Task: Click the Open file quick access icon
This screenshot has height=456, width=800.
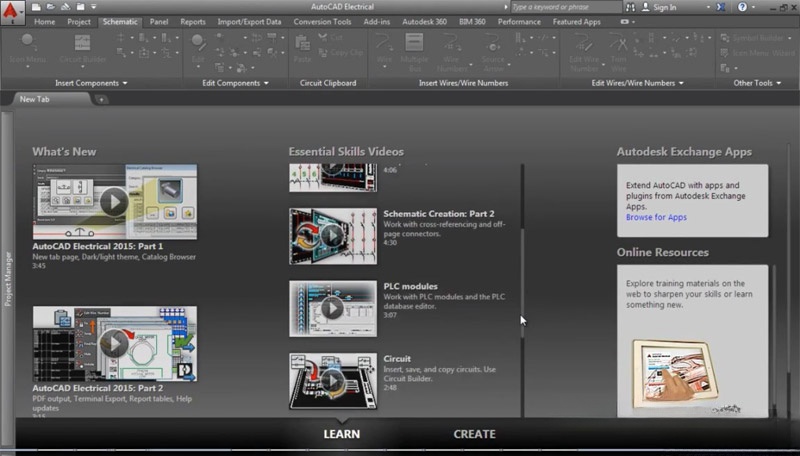Action: coord(51,7)
